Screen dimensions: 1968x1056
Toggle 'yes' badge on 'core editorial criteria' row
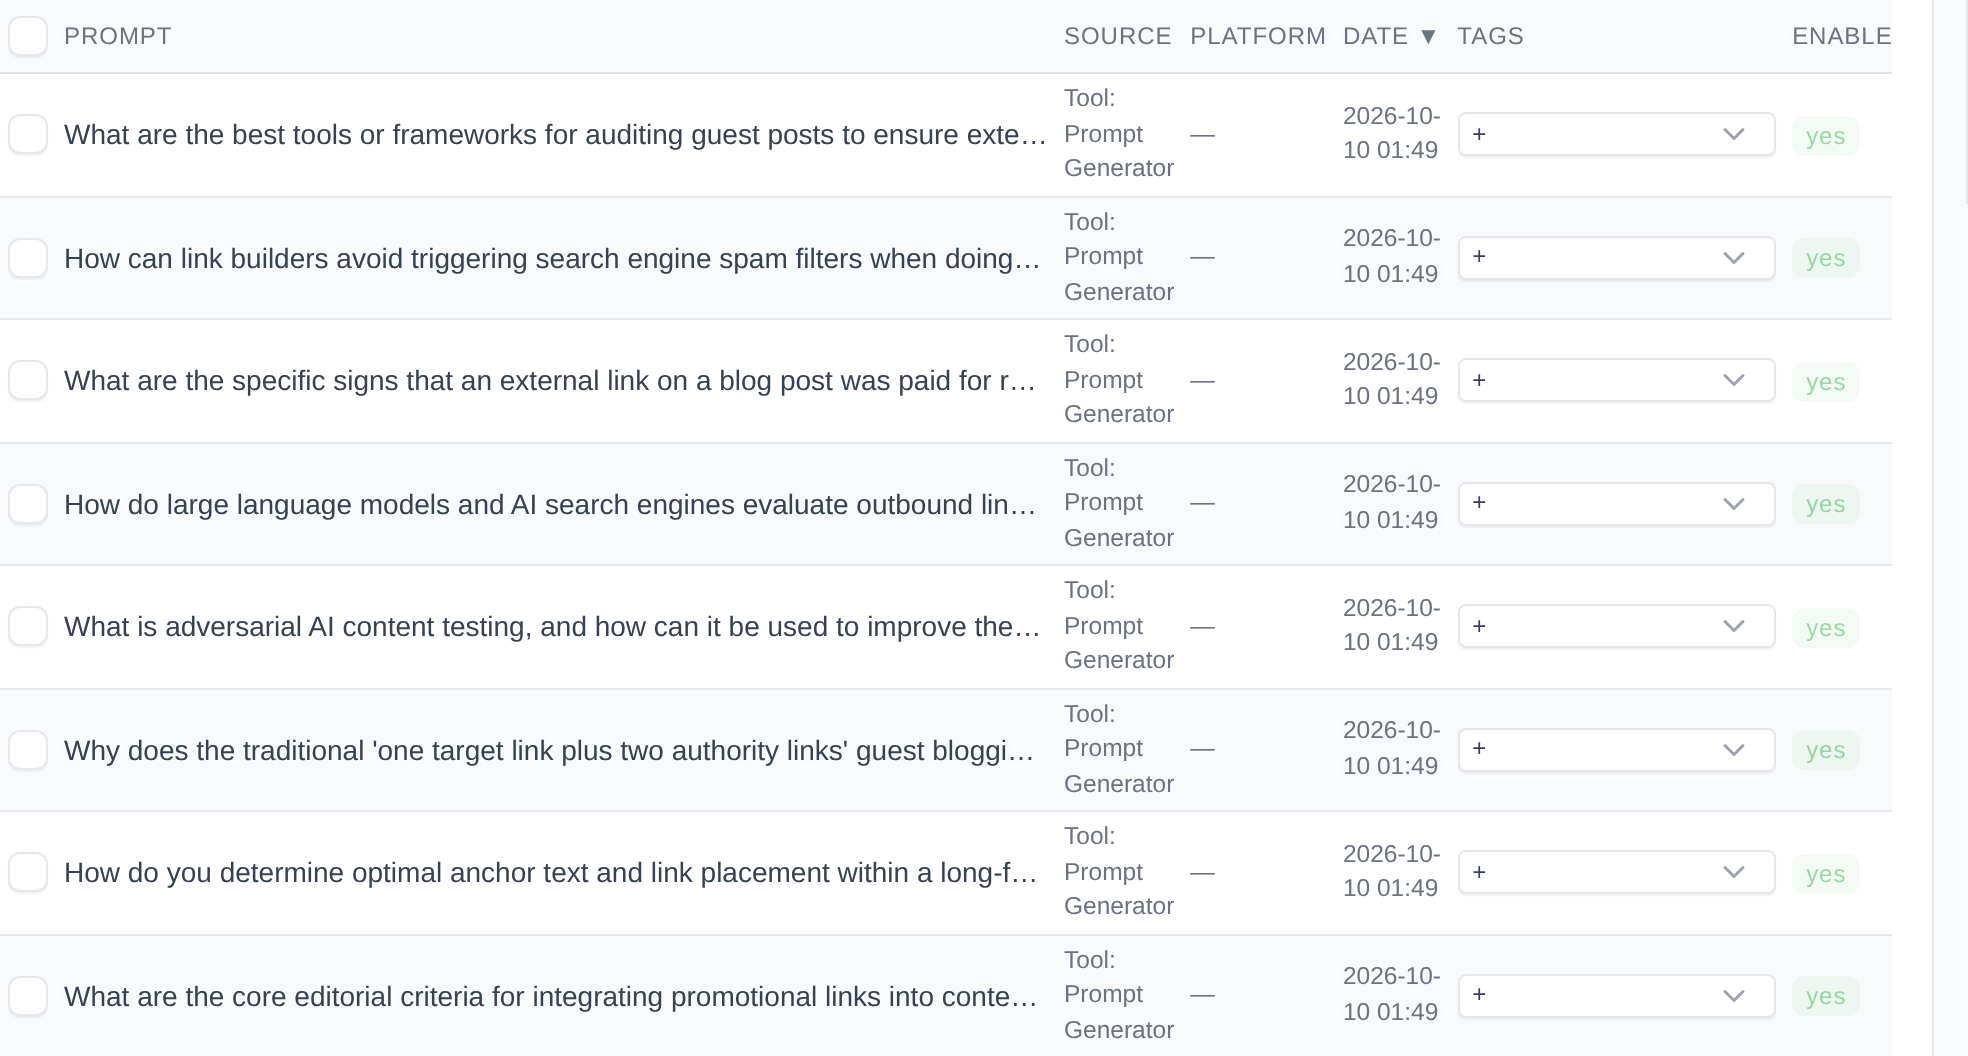click(x=1825, y=996)
